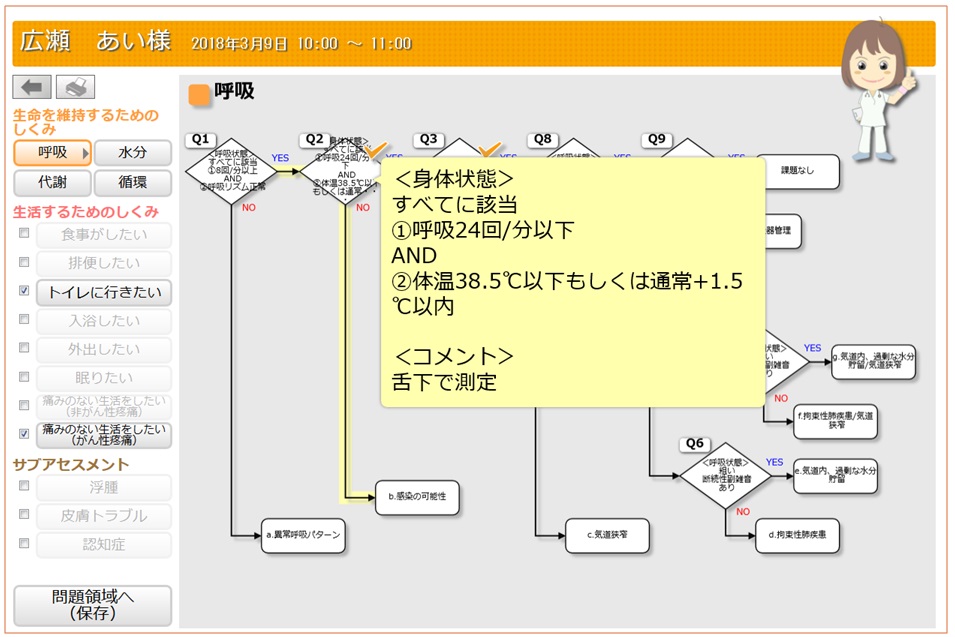Viewport: 955px width, 637px height.
Task: Toggle the 非がん性疼痛 checkbox
Action: coord(24,405)
